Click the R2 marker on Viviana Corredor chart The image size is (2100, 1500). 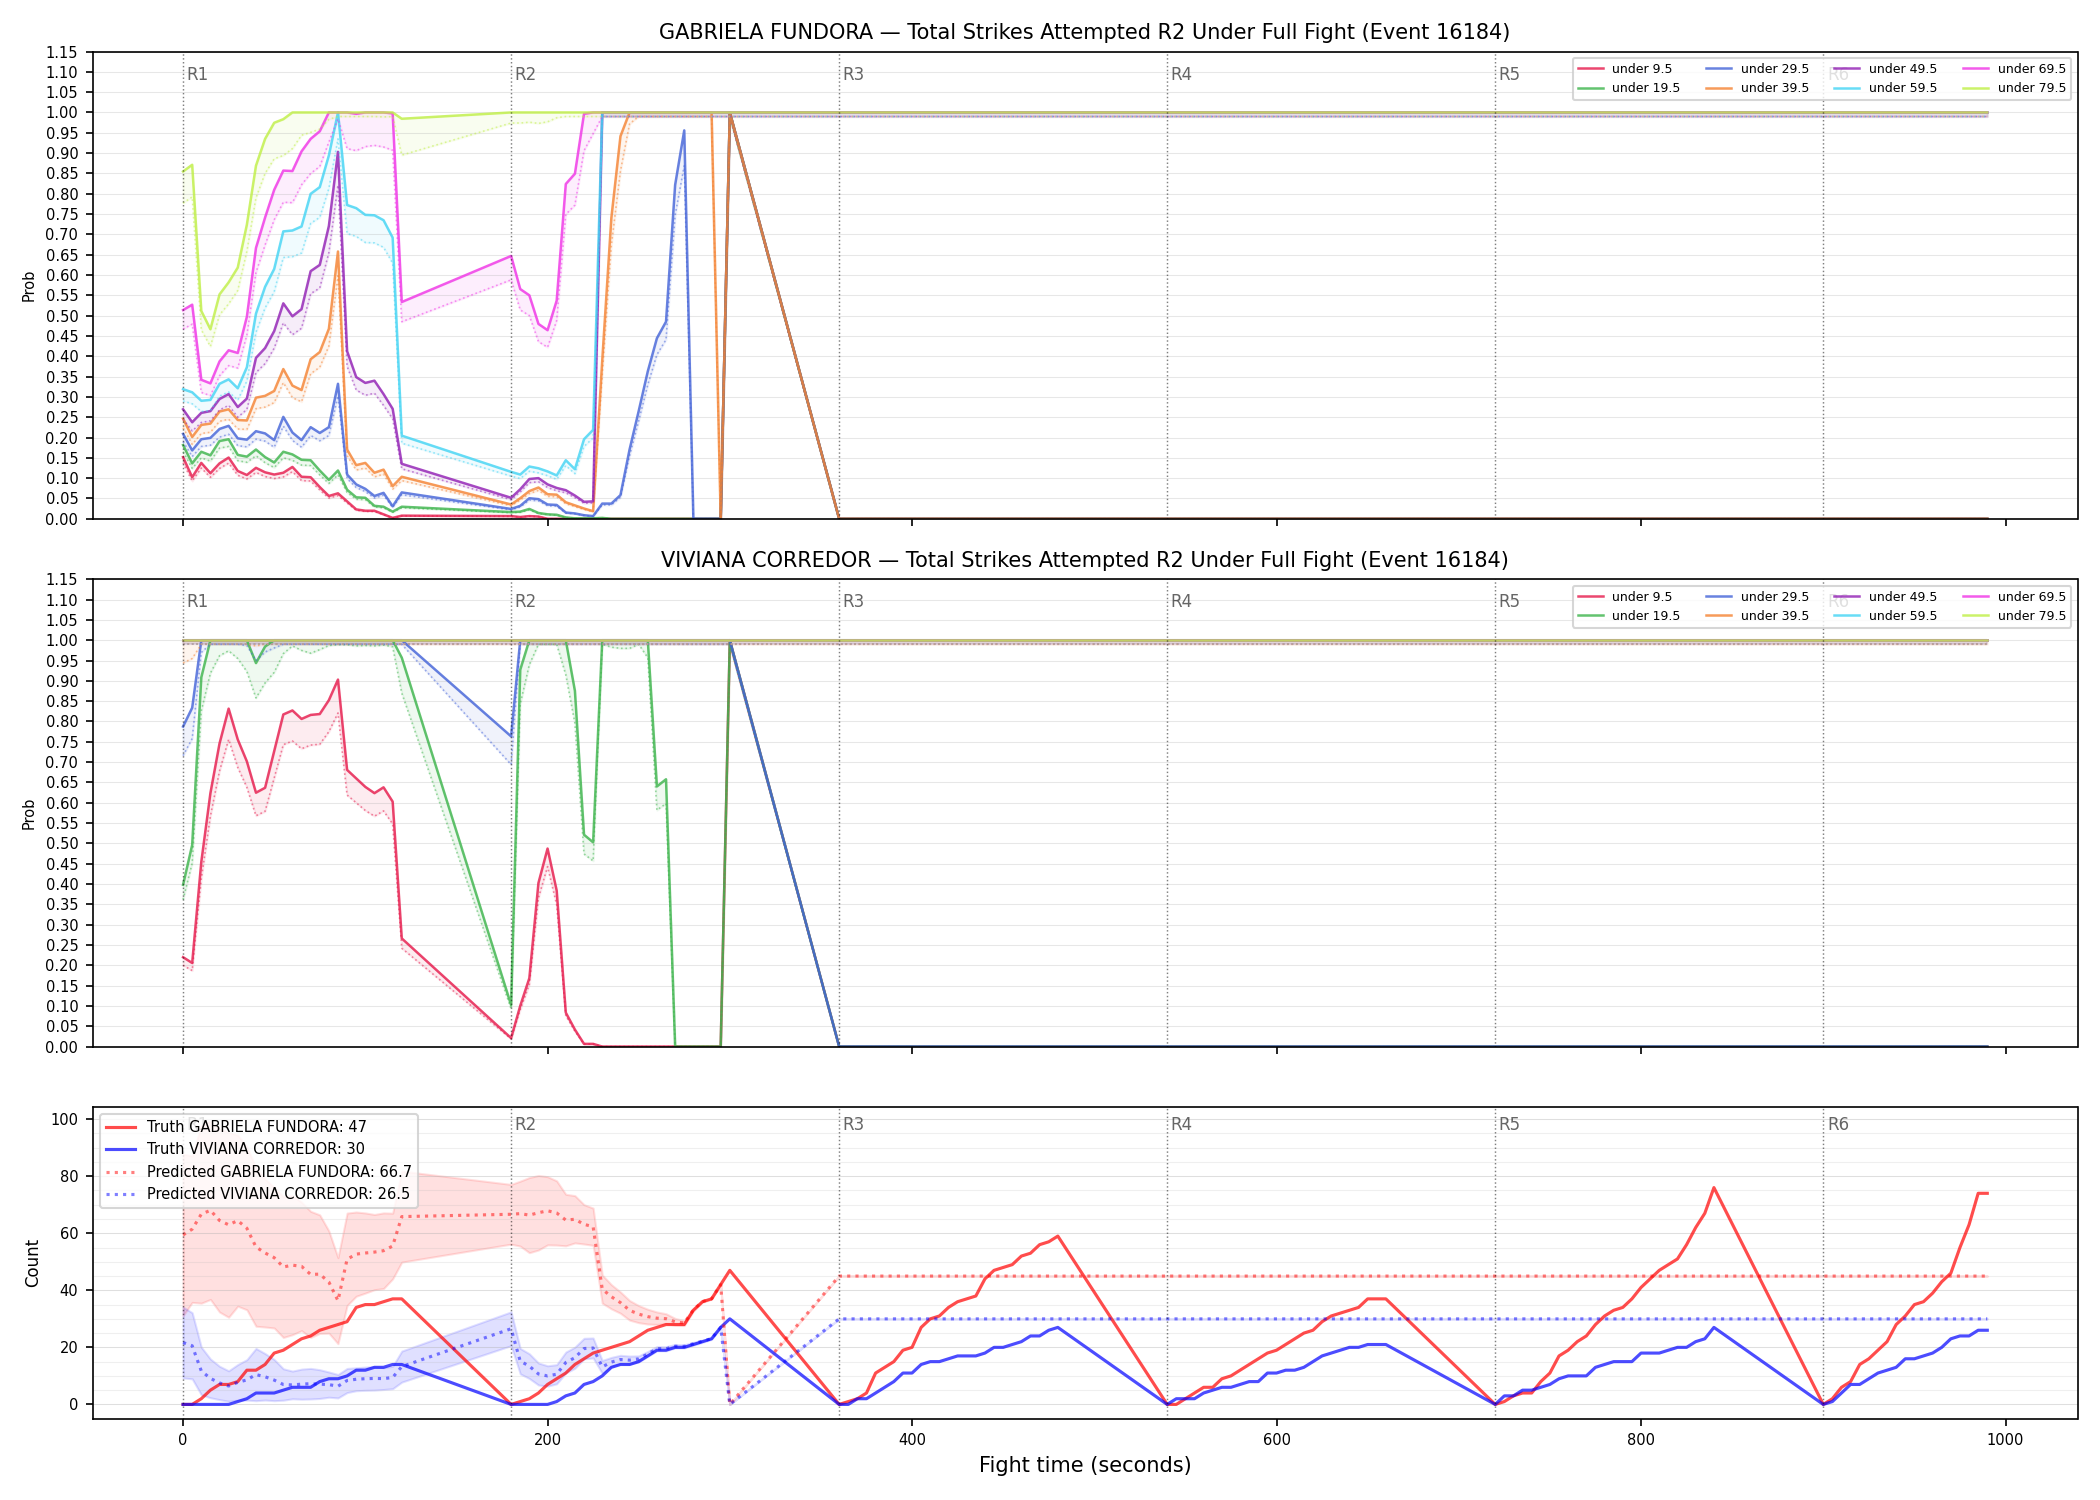[525, 601]
